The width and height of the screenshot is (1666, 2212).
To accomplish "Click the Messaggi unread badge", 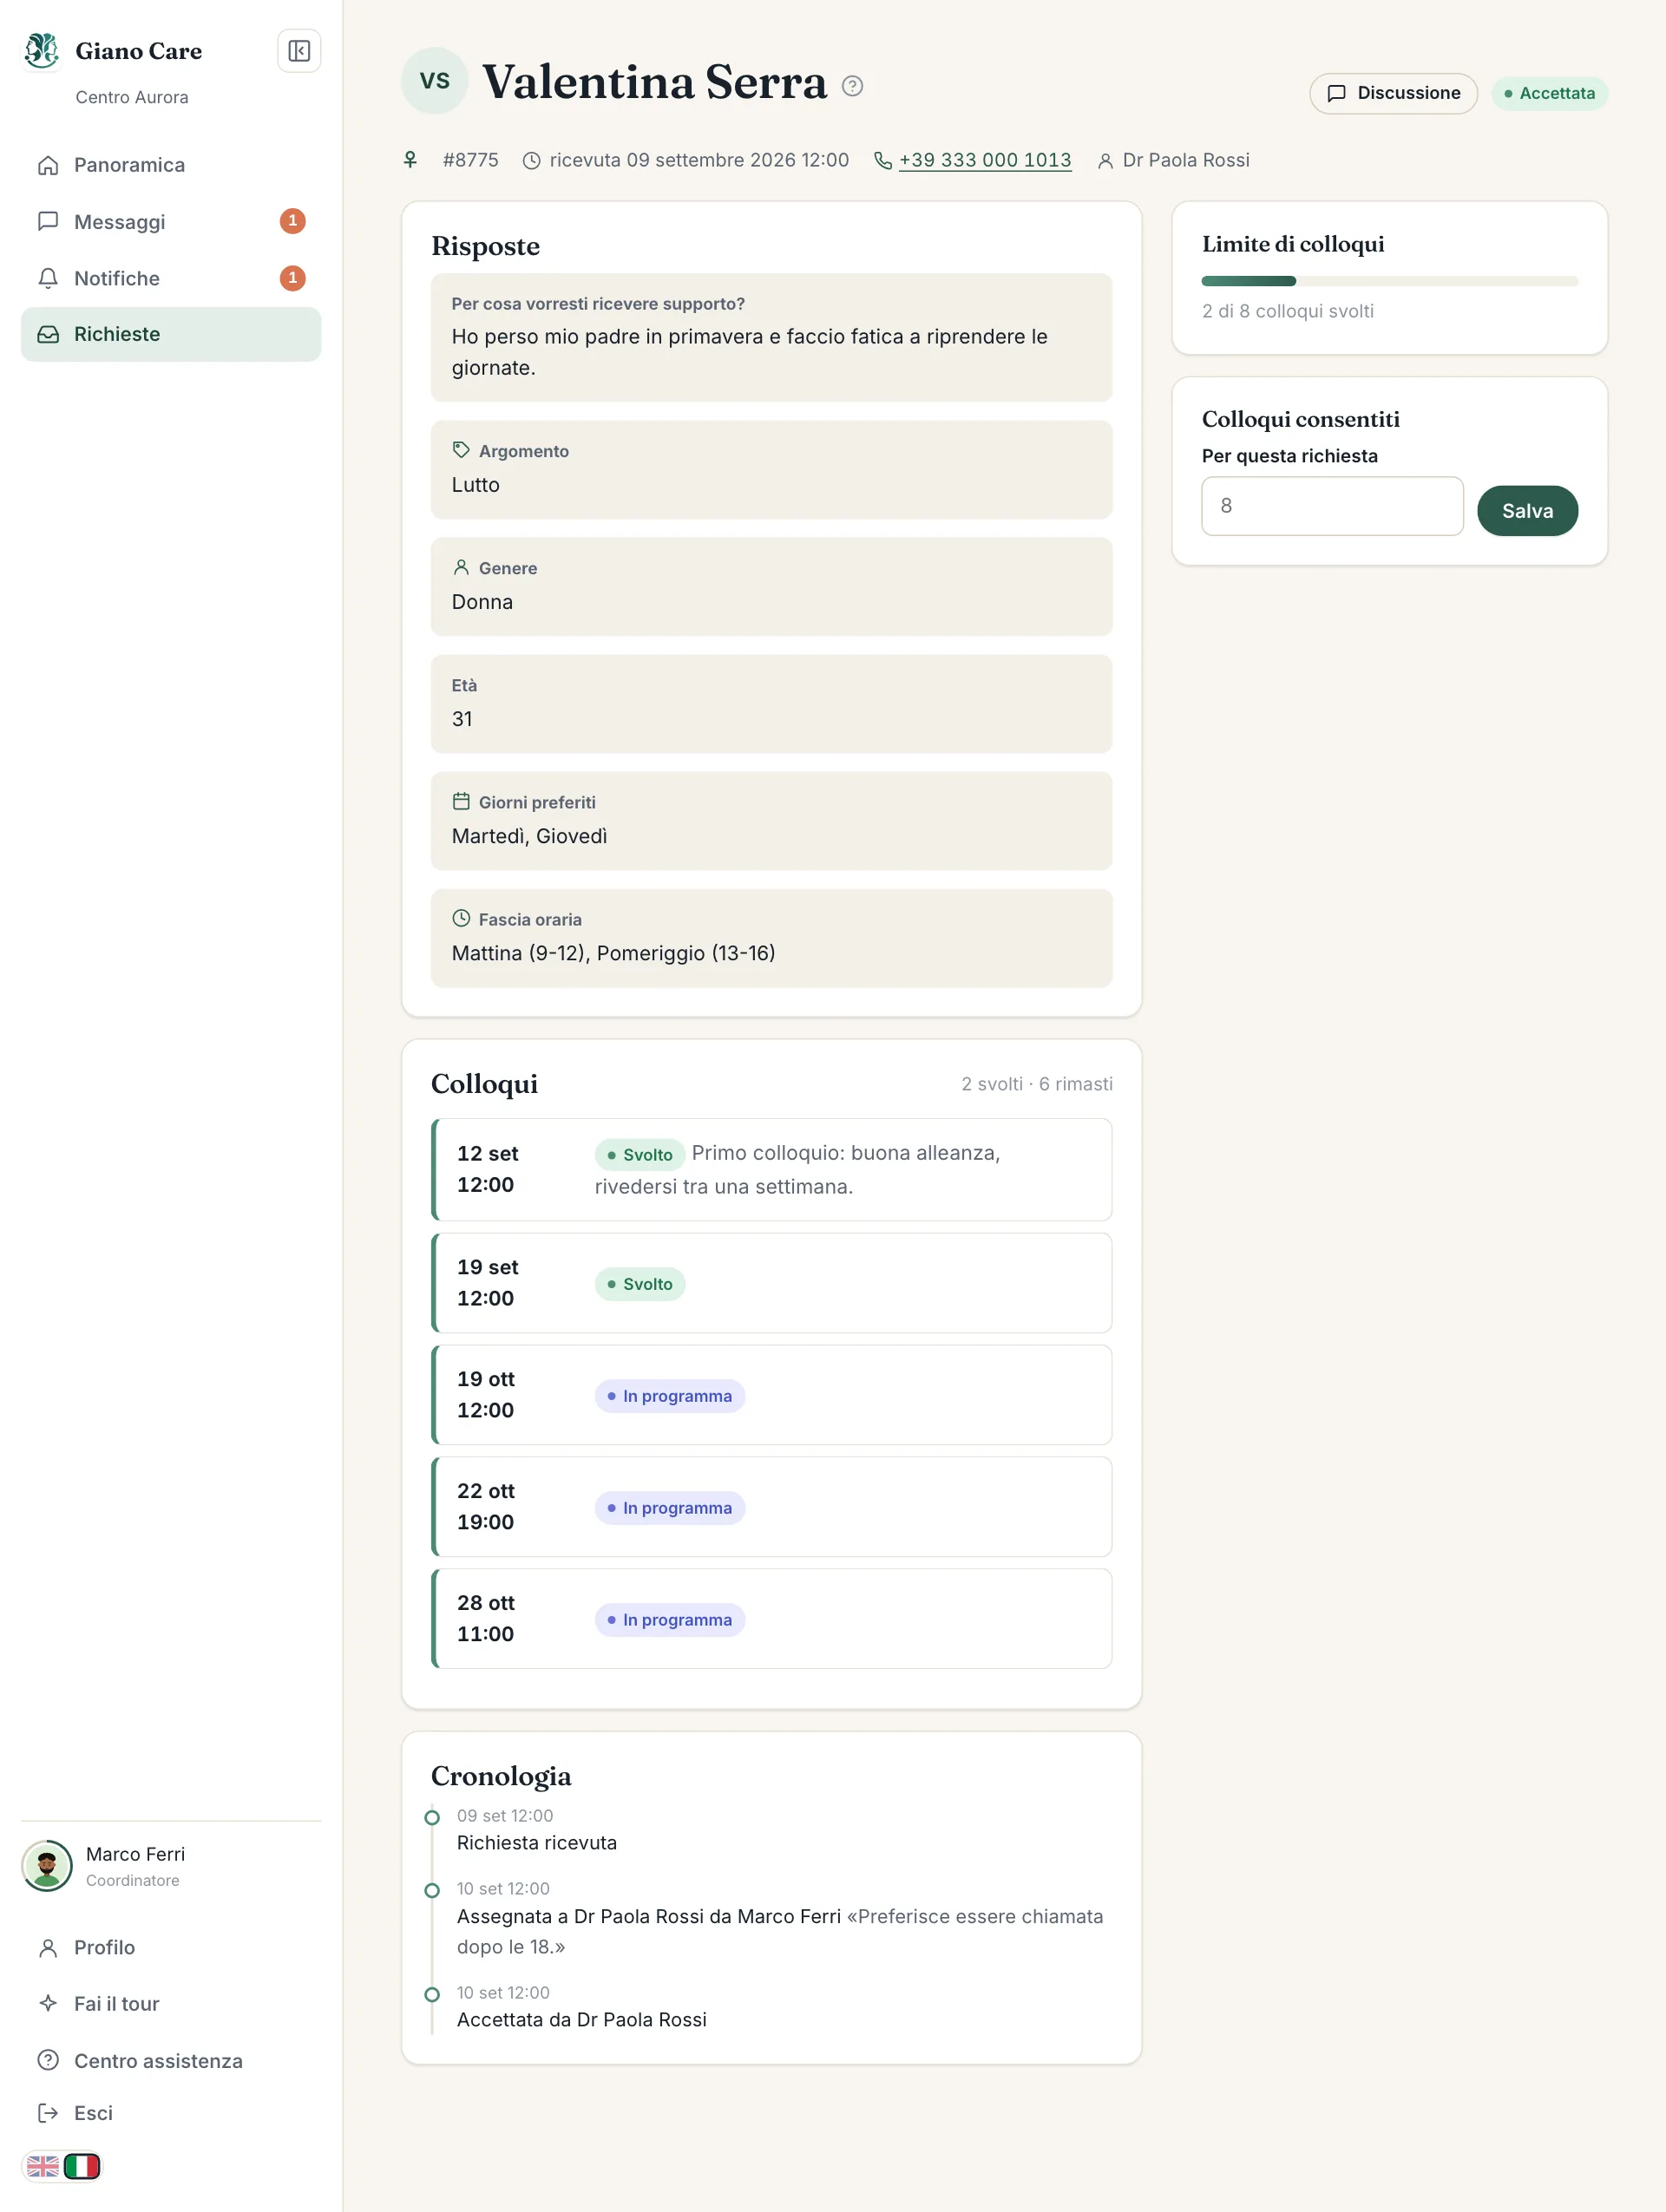I will (x=292, y=221).
